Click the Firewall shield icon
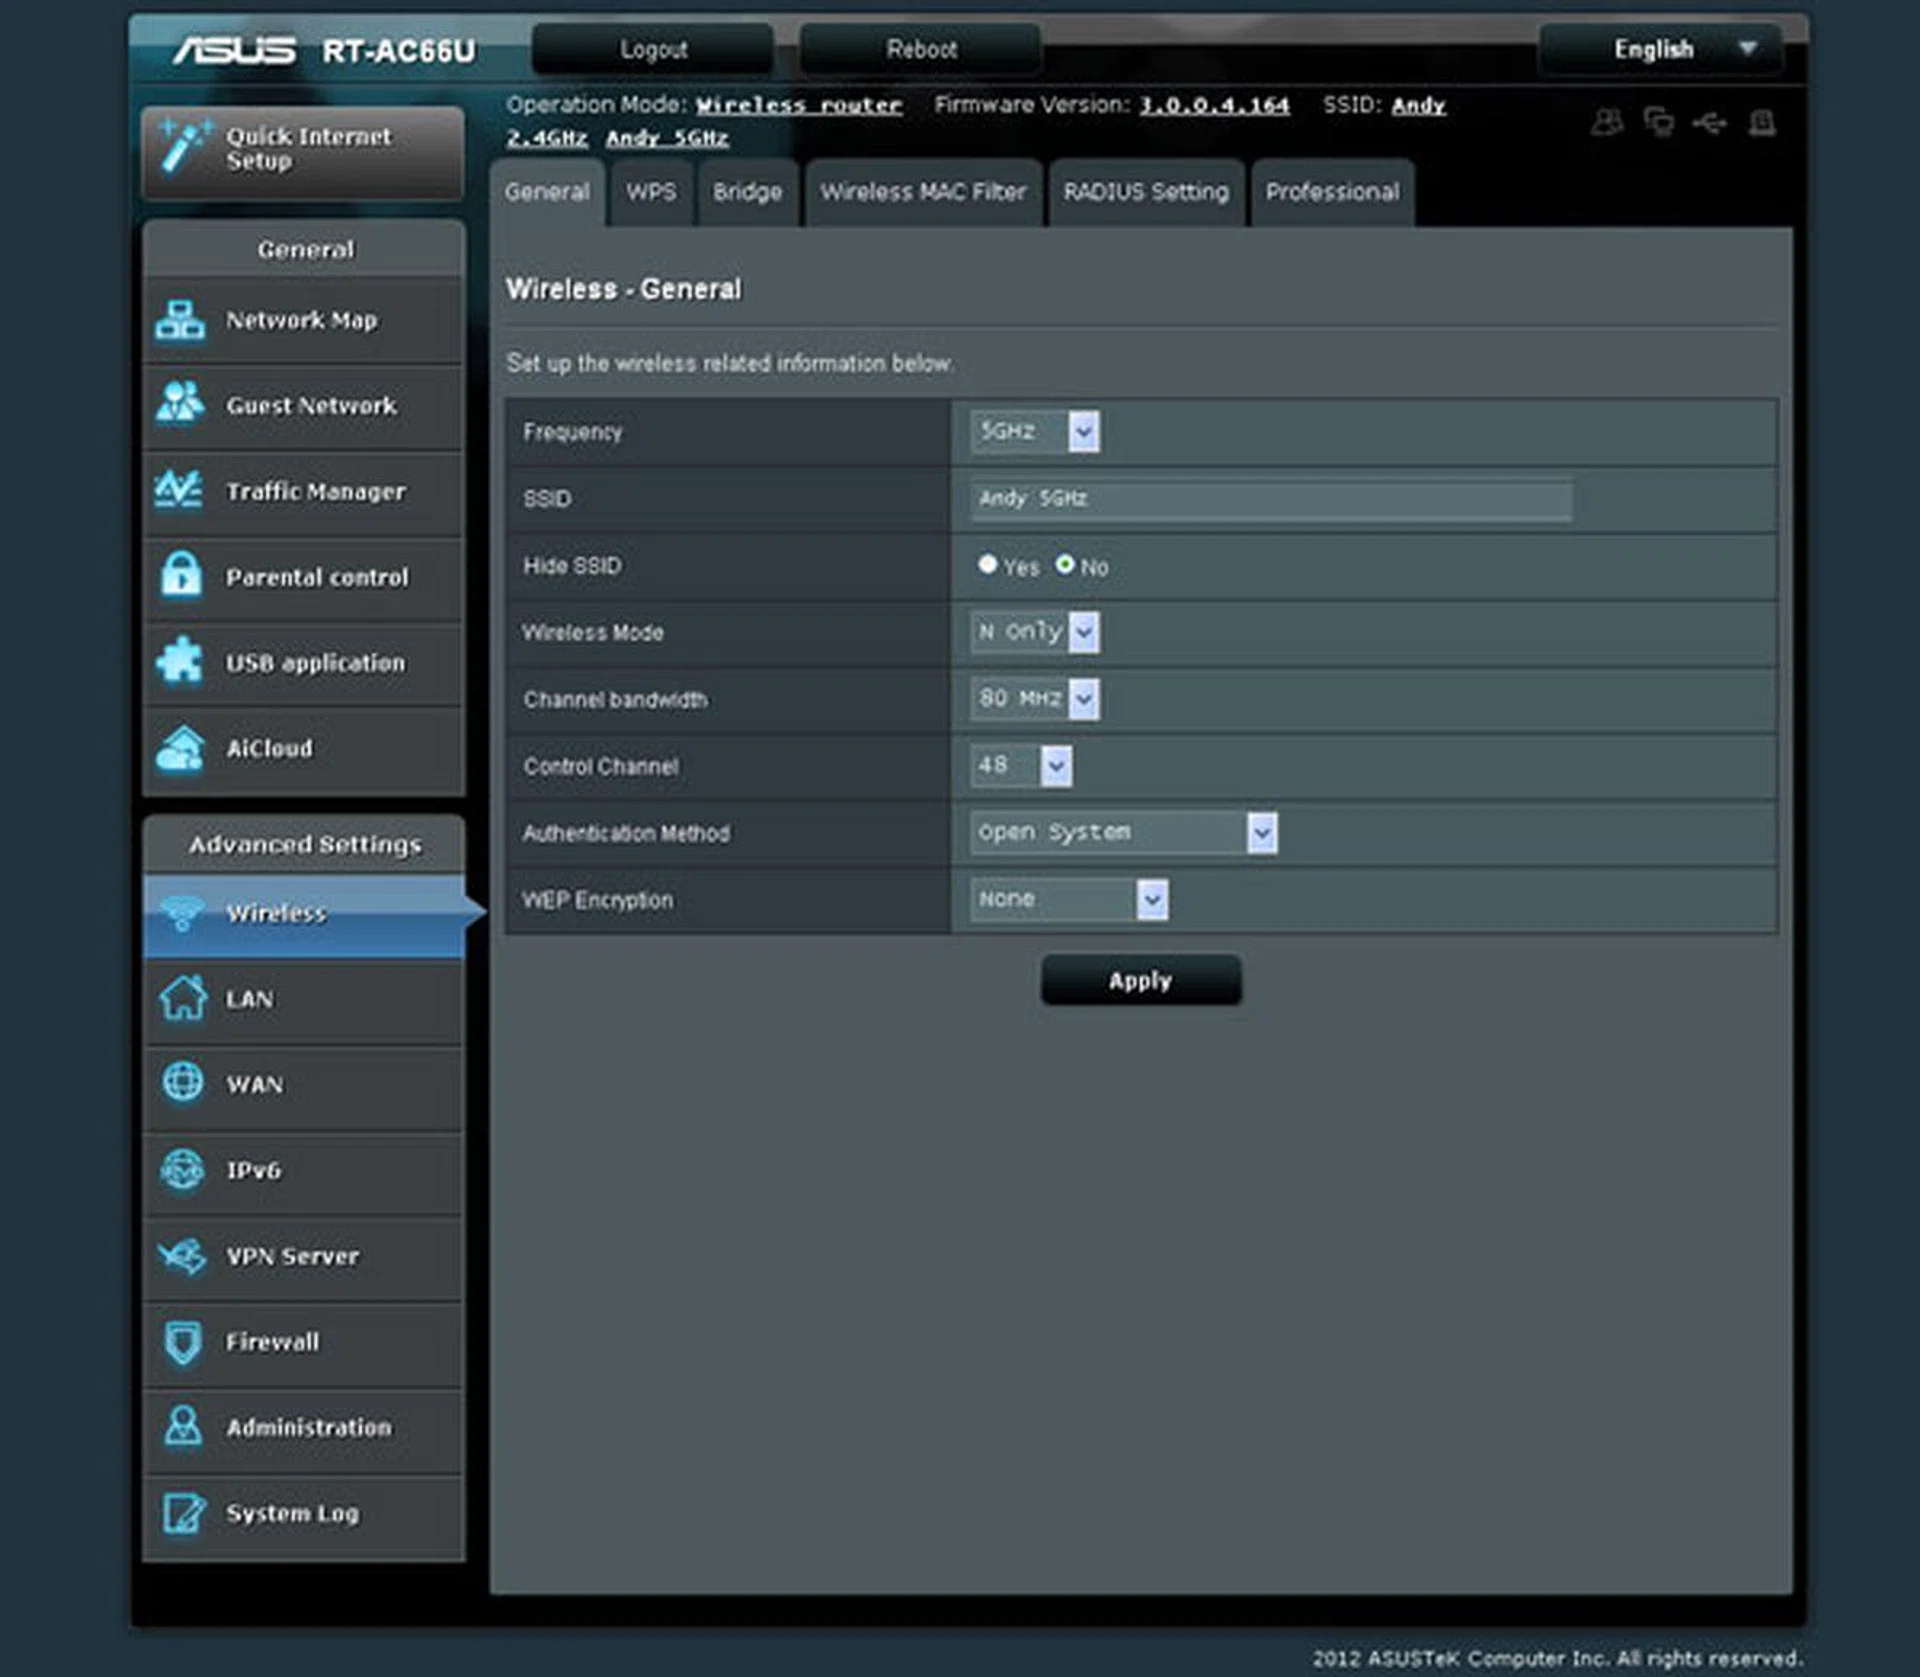The image size is (1920, 1677). [x=182, y=1341]
